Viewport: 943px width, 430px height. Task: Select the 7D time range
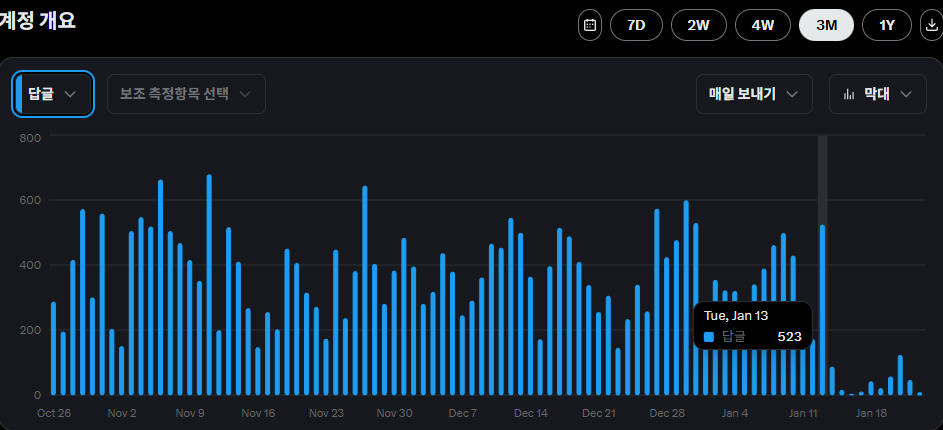pyautogui.click(x=636, y=25)
